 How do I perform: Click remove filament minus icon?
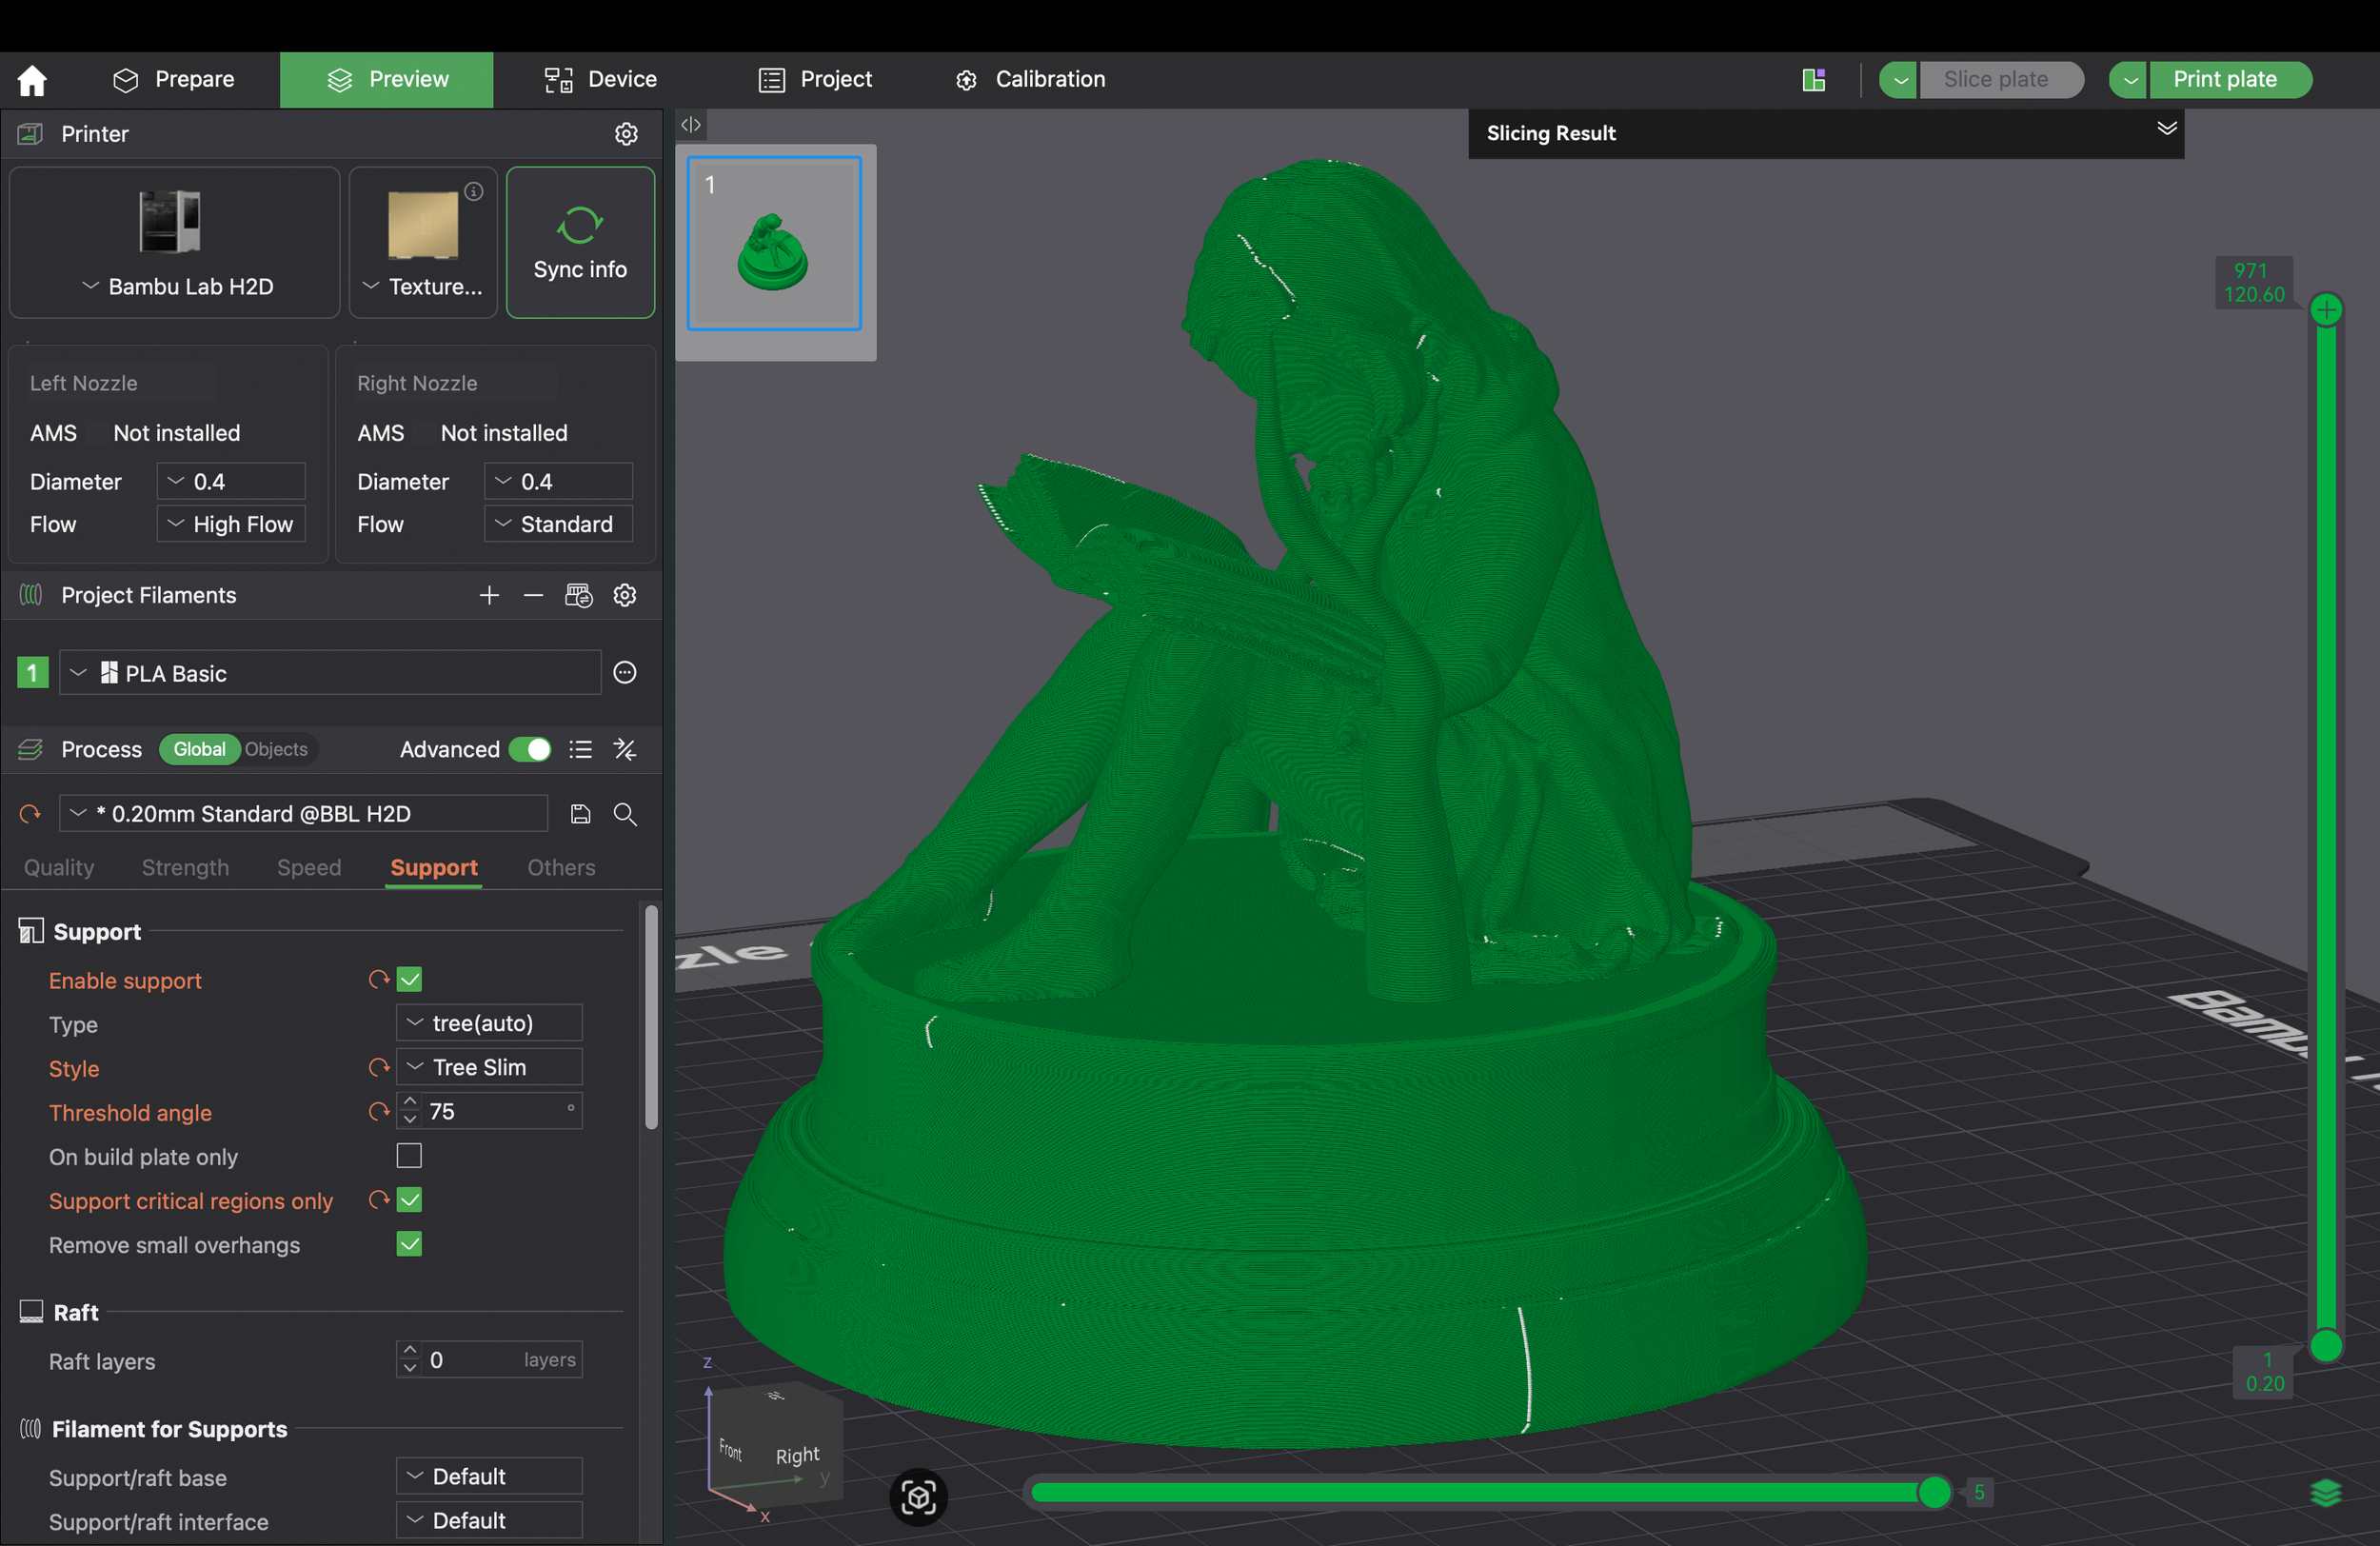533,596
